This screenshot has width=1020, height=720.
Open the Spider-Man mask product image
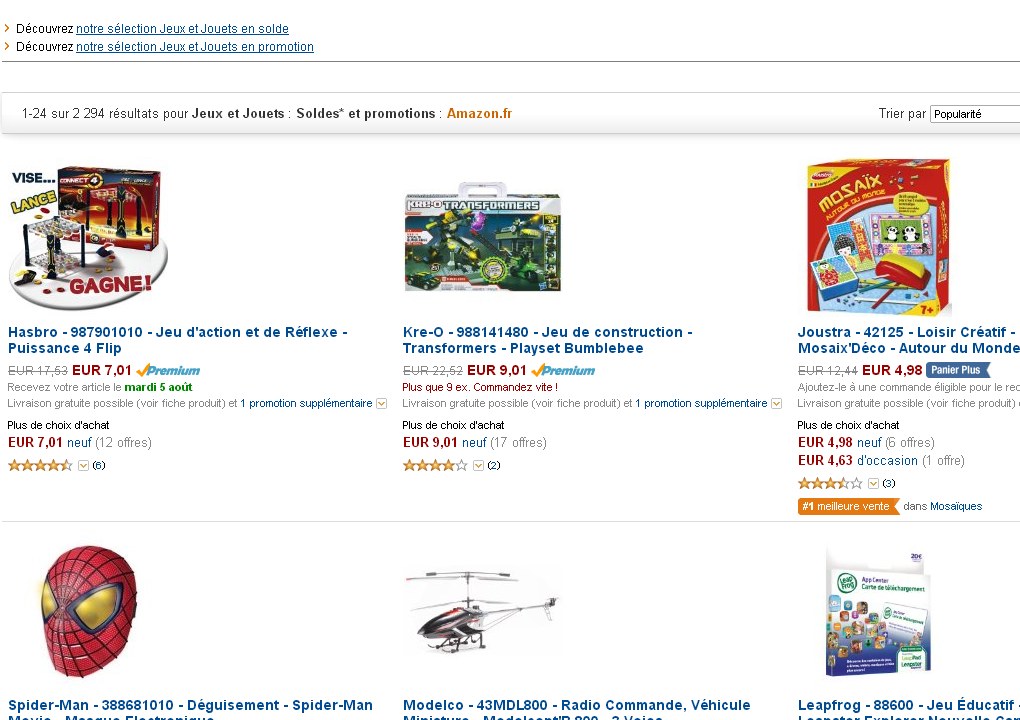point(88,611)
